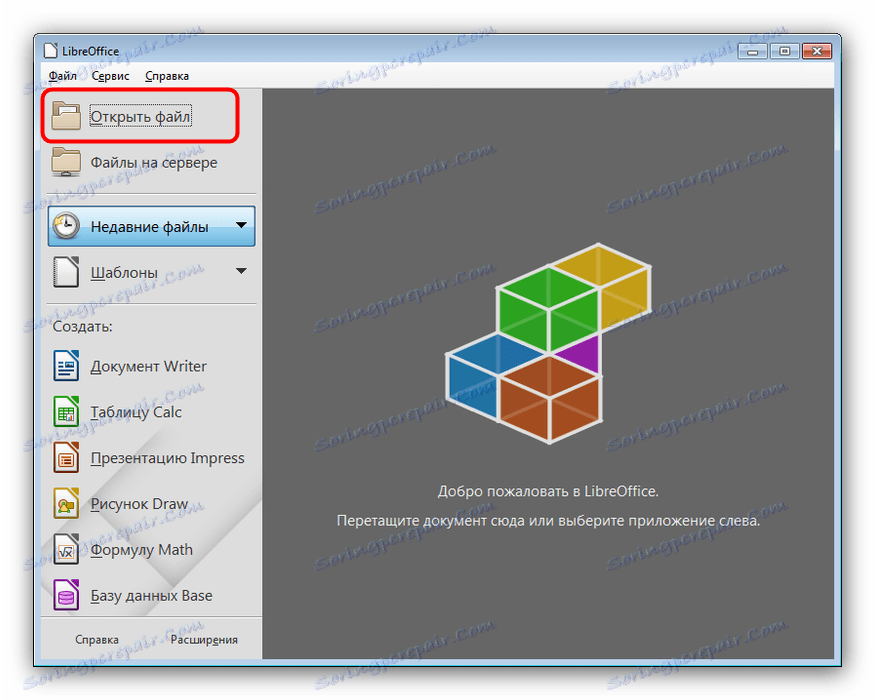The image size is (875, 700).
Task: Create a new Таблицу Calc
Action: [x=136, y=412]
